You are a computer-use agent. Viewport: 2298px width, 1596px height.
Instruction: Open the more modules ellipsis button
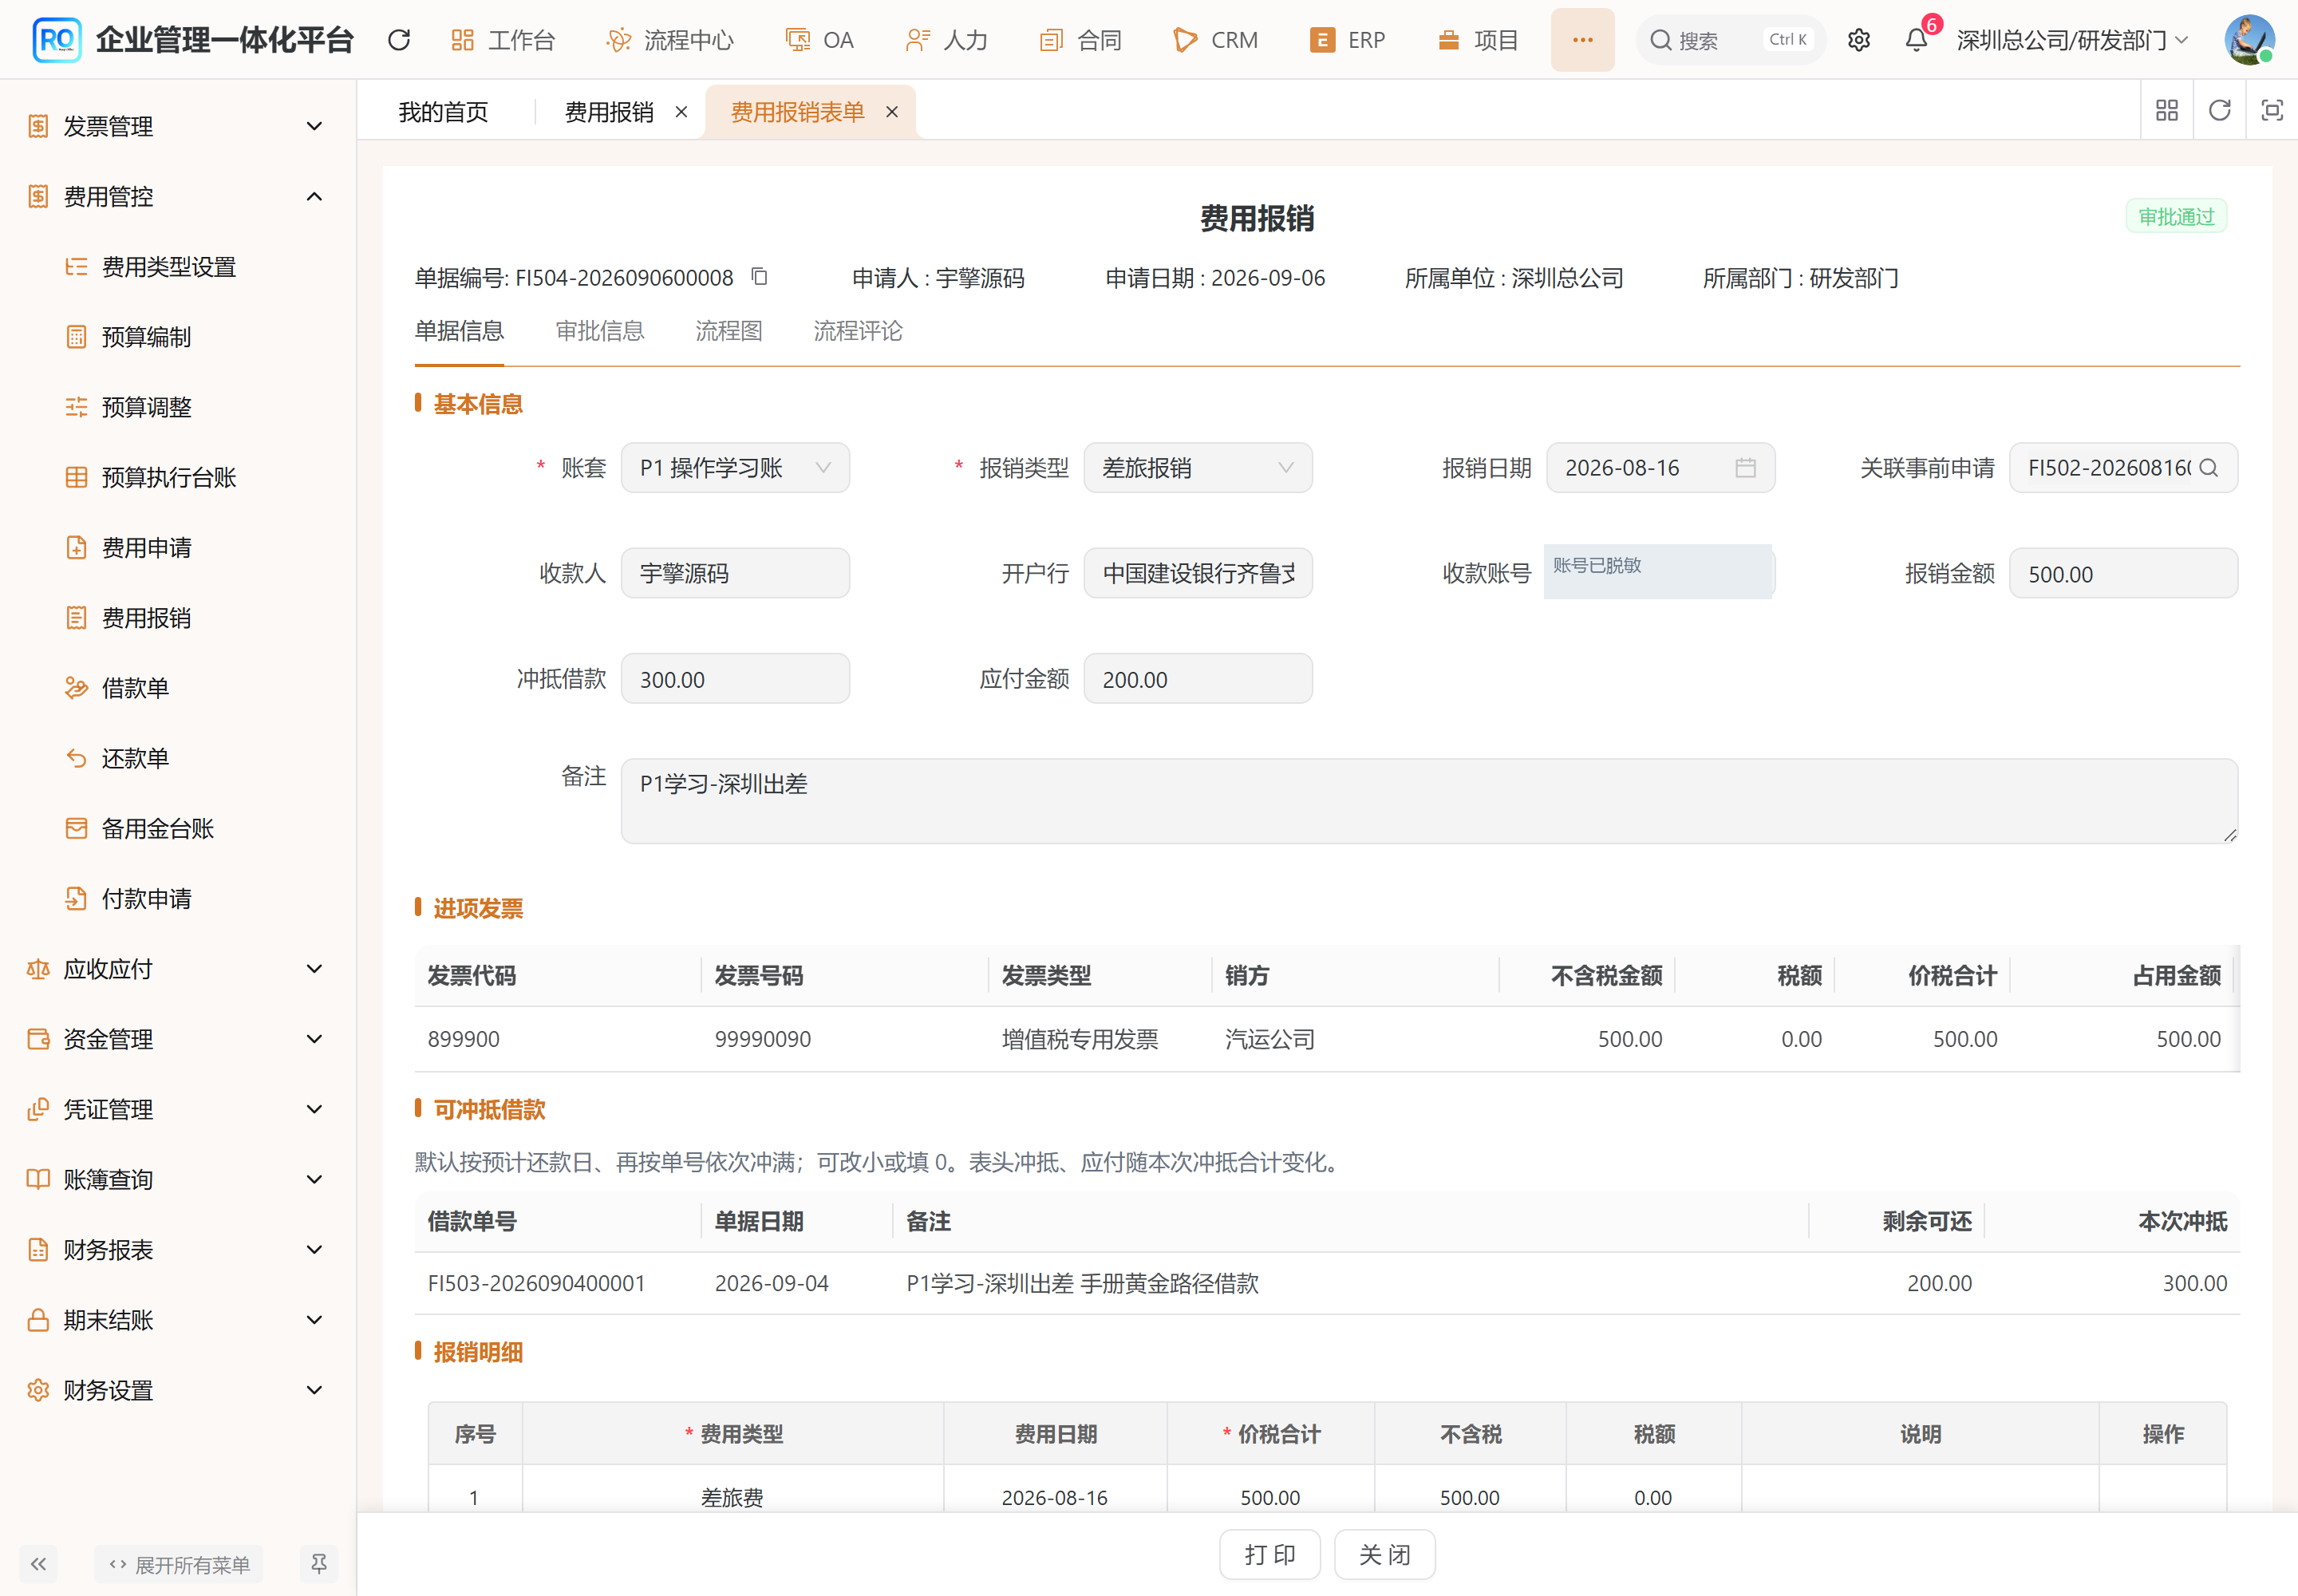point(1582,40)
